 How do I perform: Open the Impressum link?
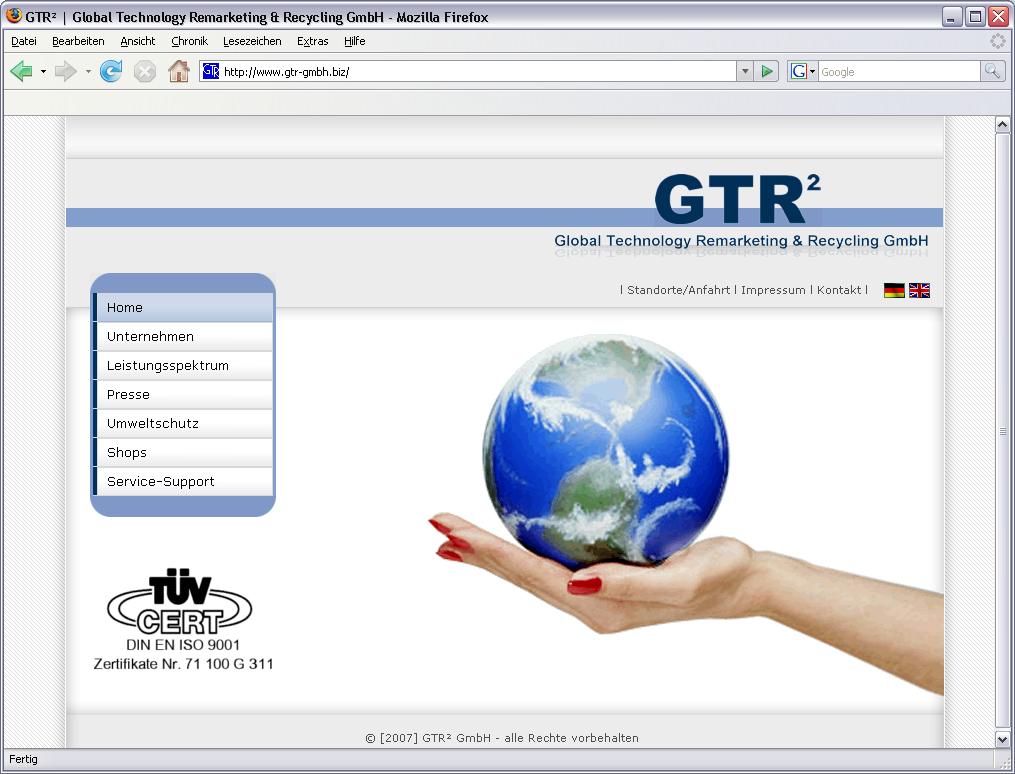point(773,290)
